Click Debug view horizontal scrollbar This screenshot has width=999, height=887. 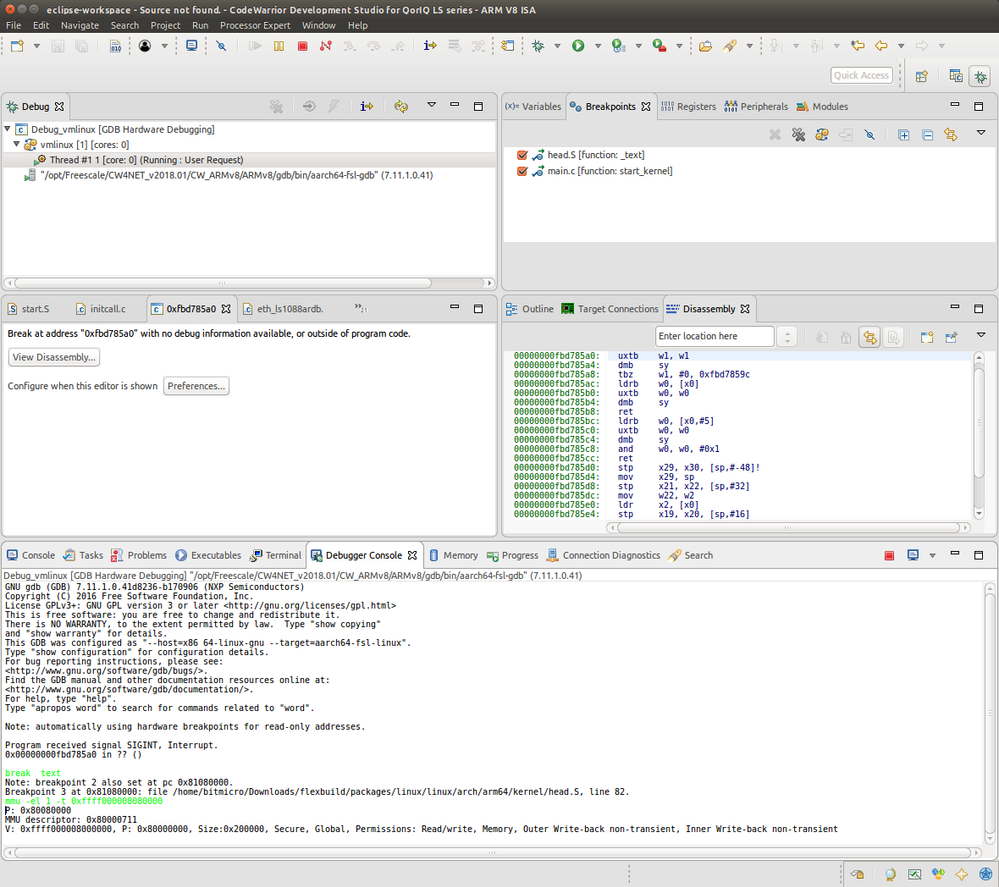click(224, 283)
